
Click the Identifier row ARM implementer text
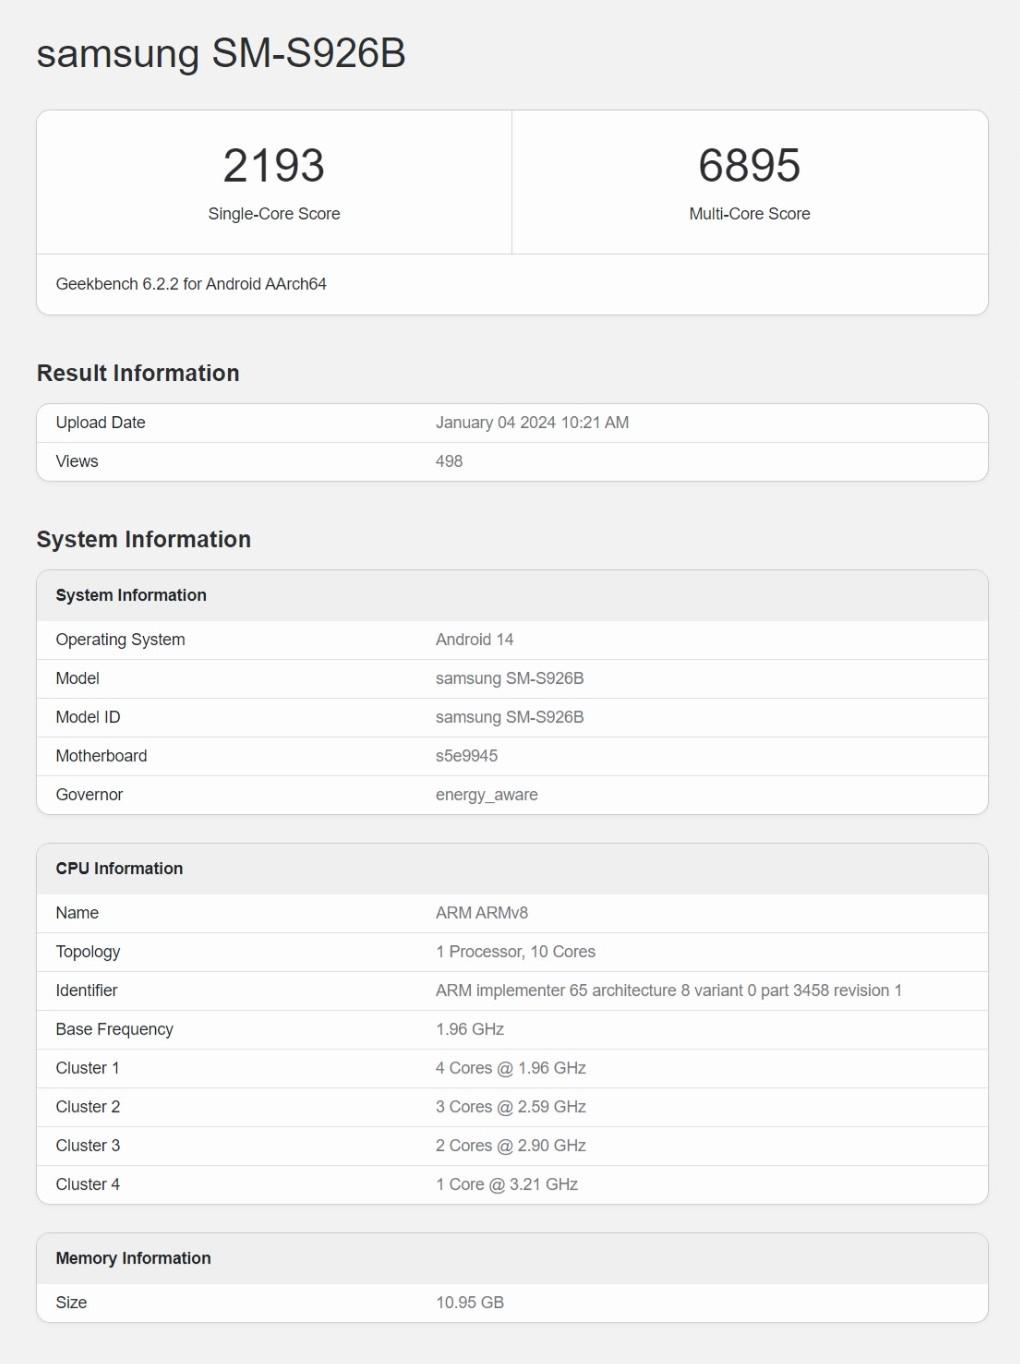669,991
